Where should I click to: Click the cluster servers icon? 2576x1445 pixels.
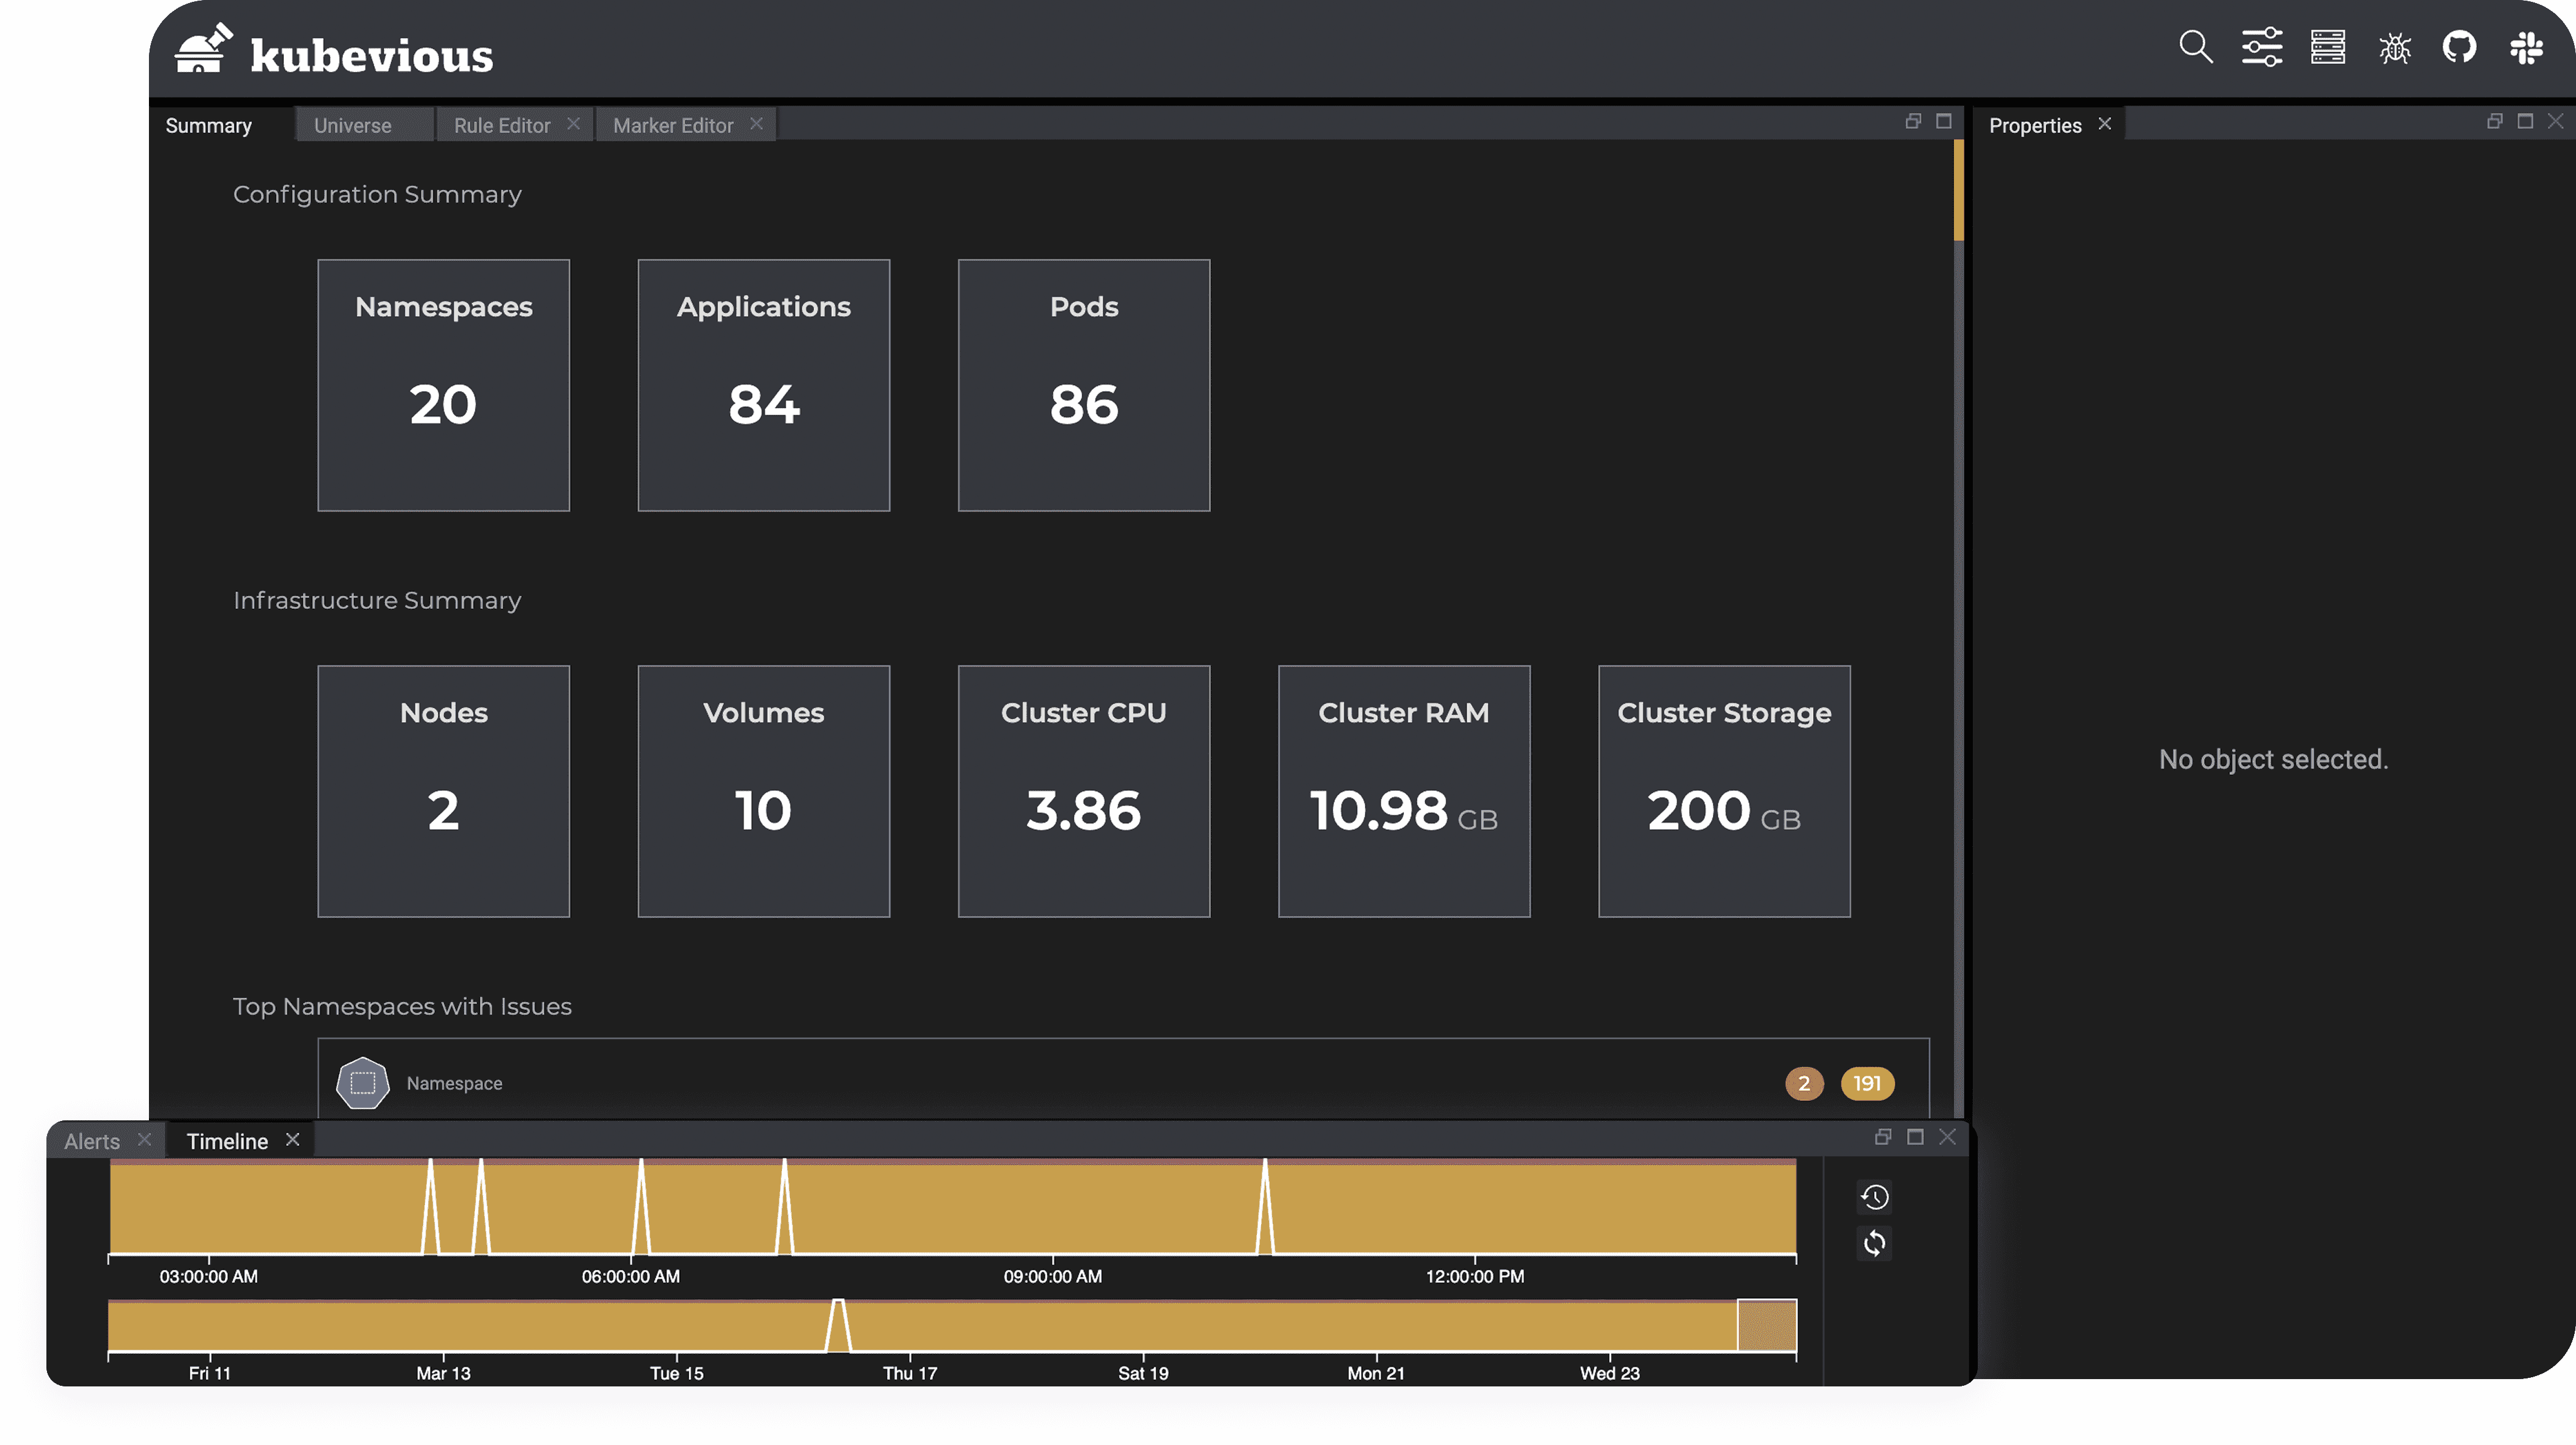coord(2327,47)
